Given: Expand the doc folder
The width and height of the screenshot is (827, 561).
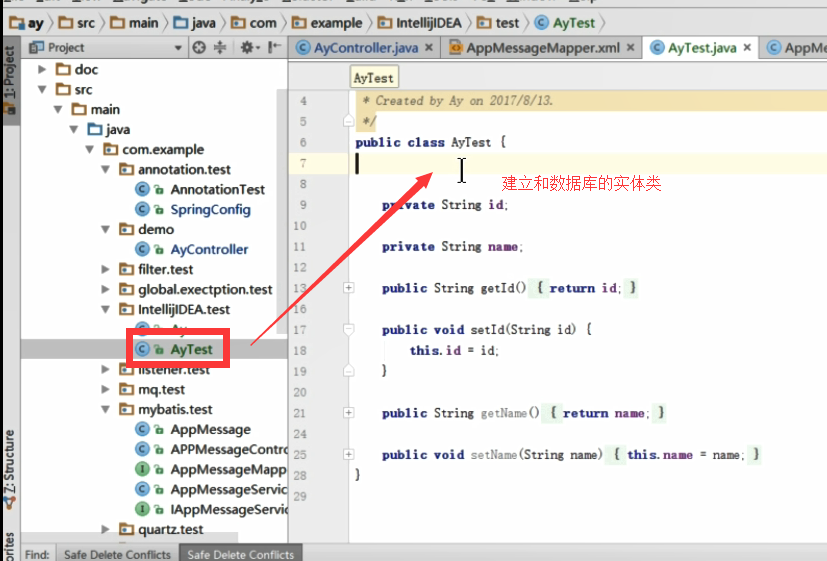Looking at the screenshot, I should tap(42, 69).
